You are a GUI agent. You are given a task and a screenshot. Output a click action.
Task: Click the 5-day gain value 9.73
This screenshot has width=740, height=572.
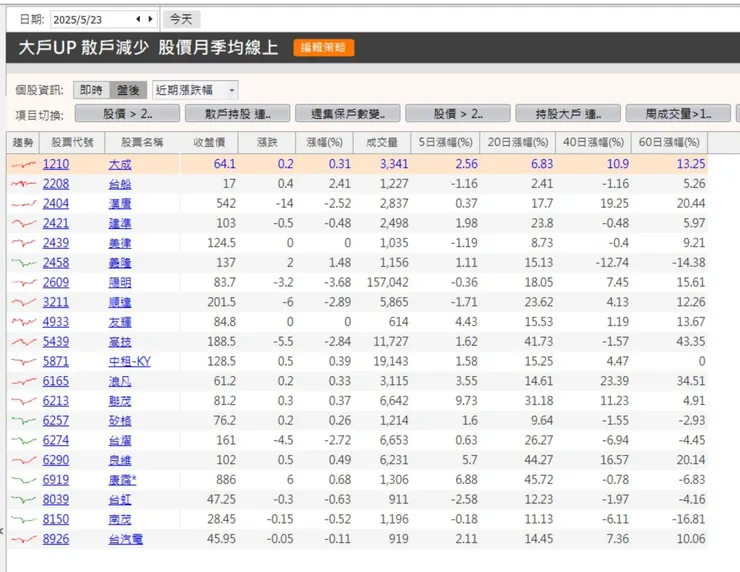[x=466, y=401]
